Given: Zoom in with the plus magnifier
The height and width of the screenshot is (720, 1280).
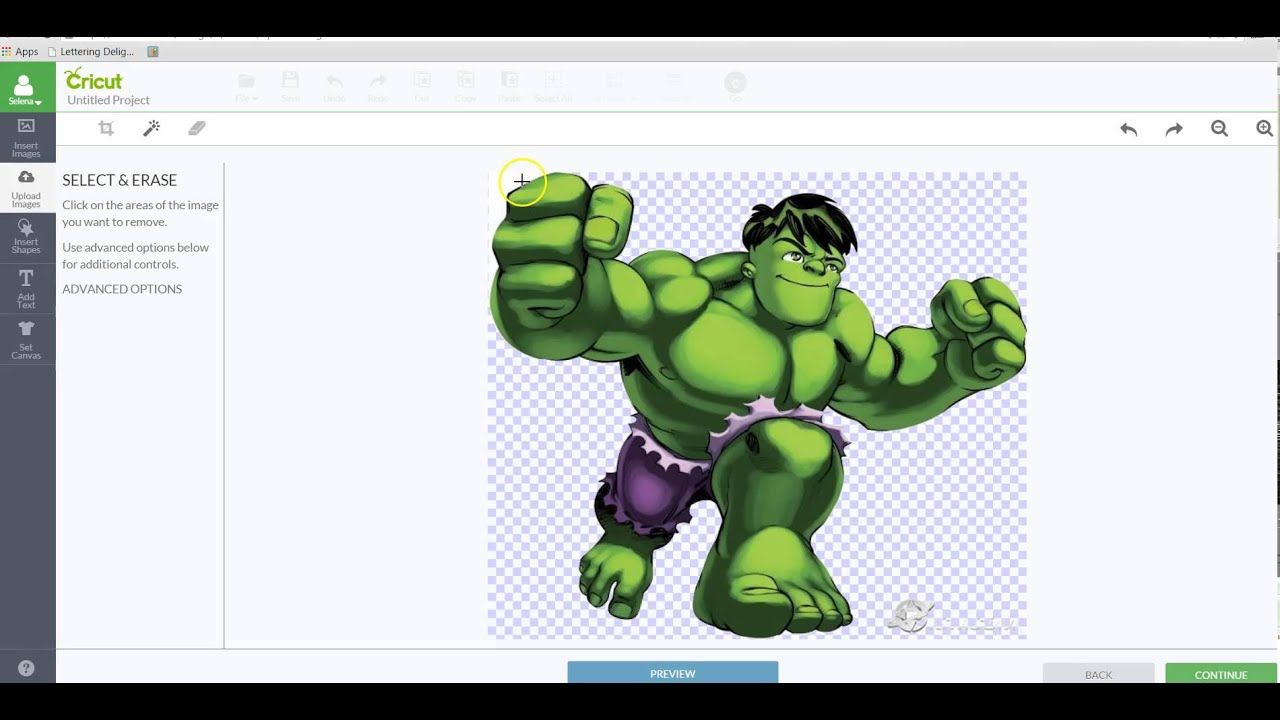Looking at the screenshot, I should [1265, 129].
